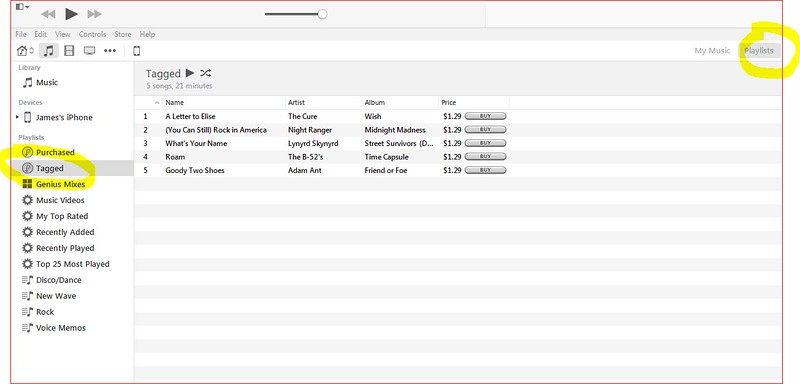Click artist The Cure
The width and height of the screenshot is (800, 384).
tap(303, 116)
